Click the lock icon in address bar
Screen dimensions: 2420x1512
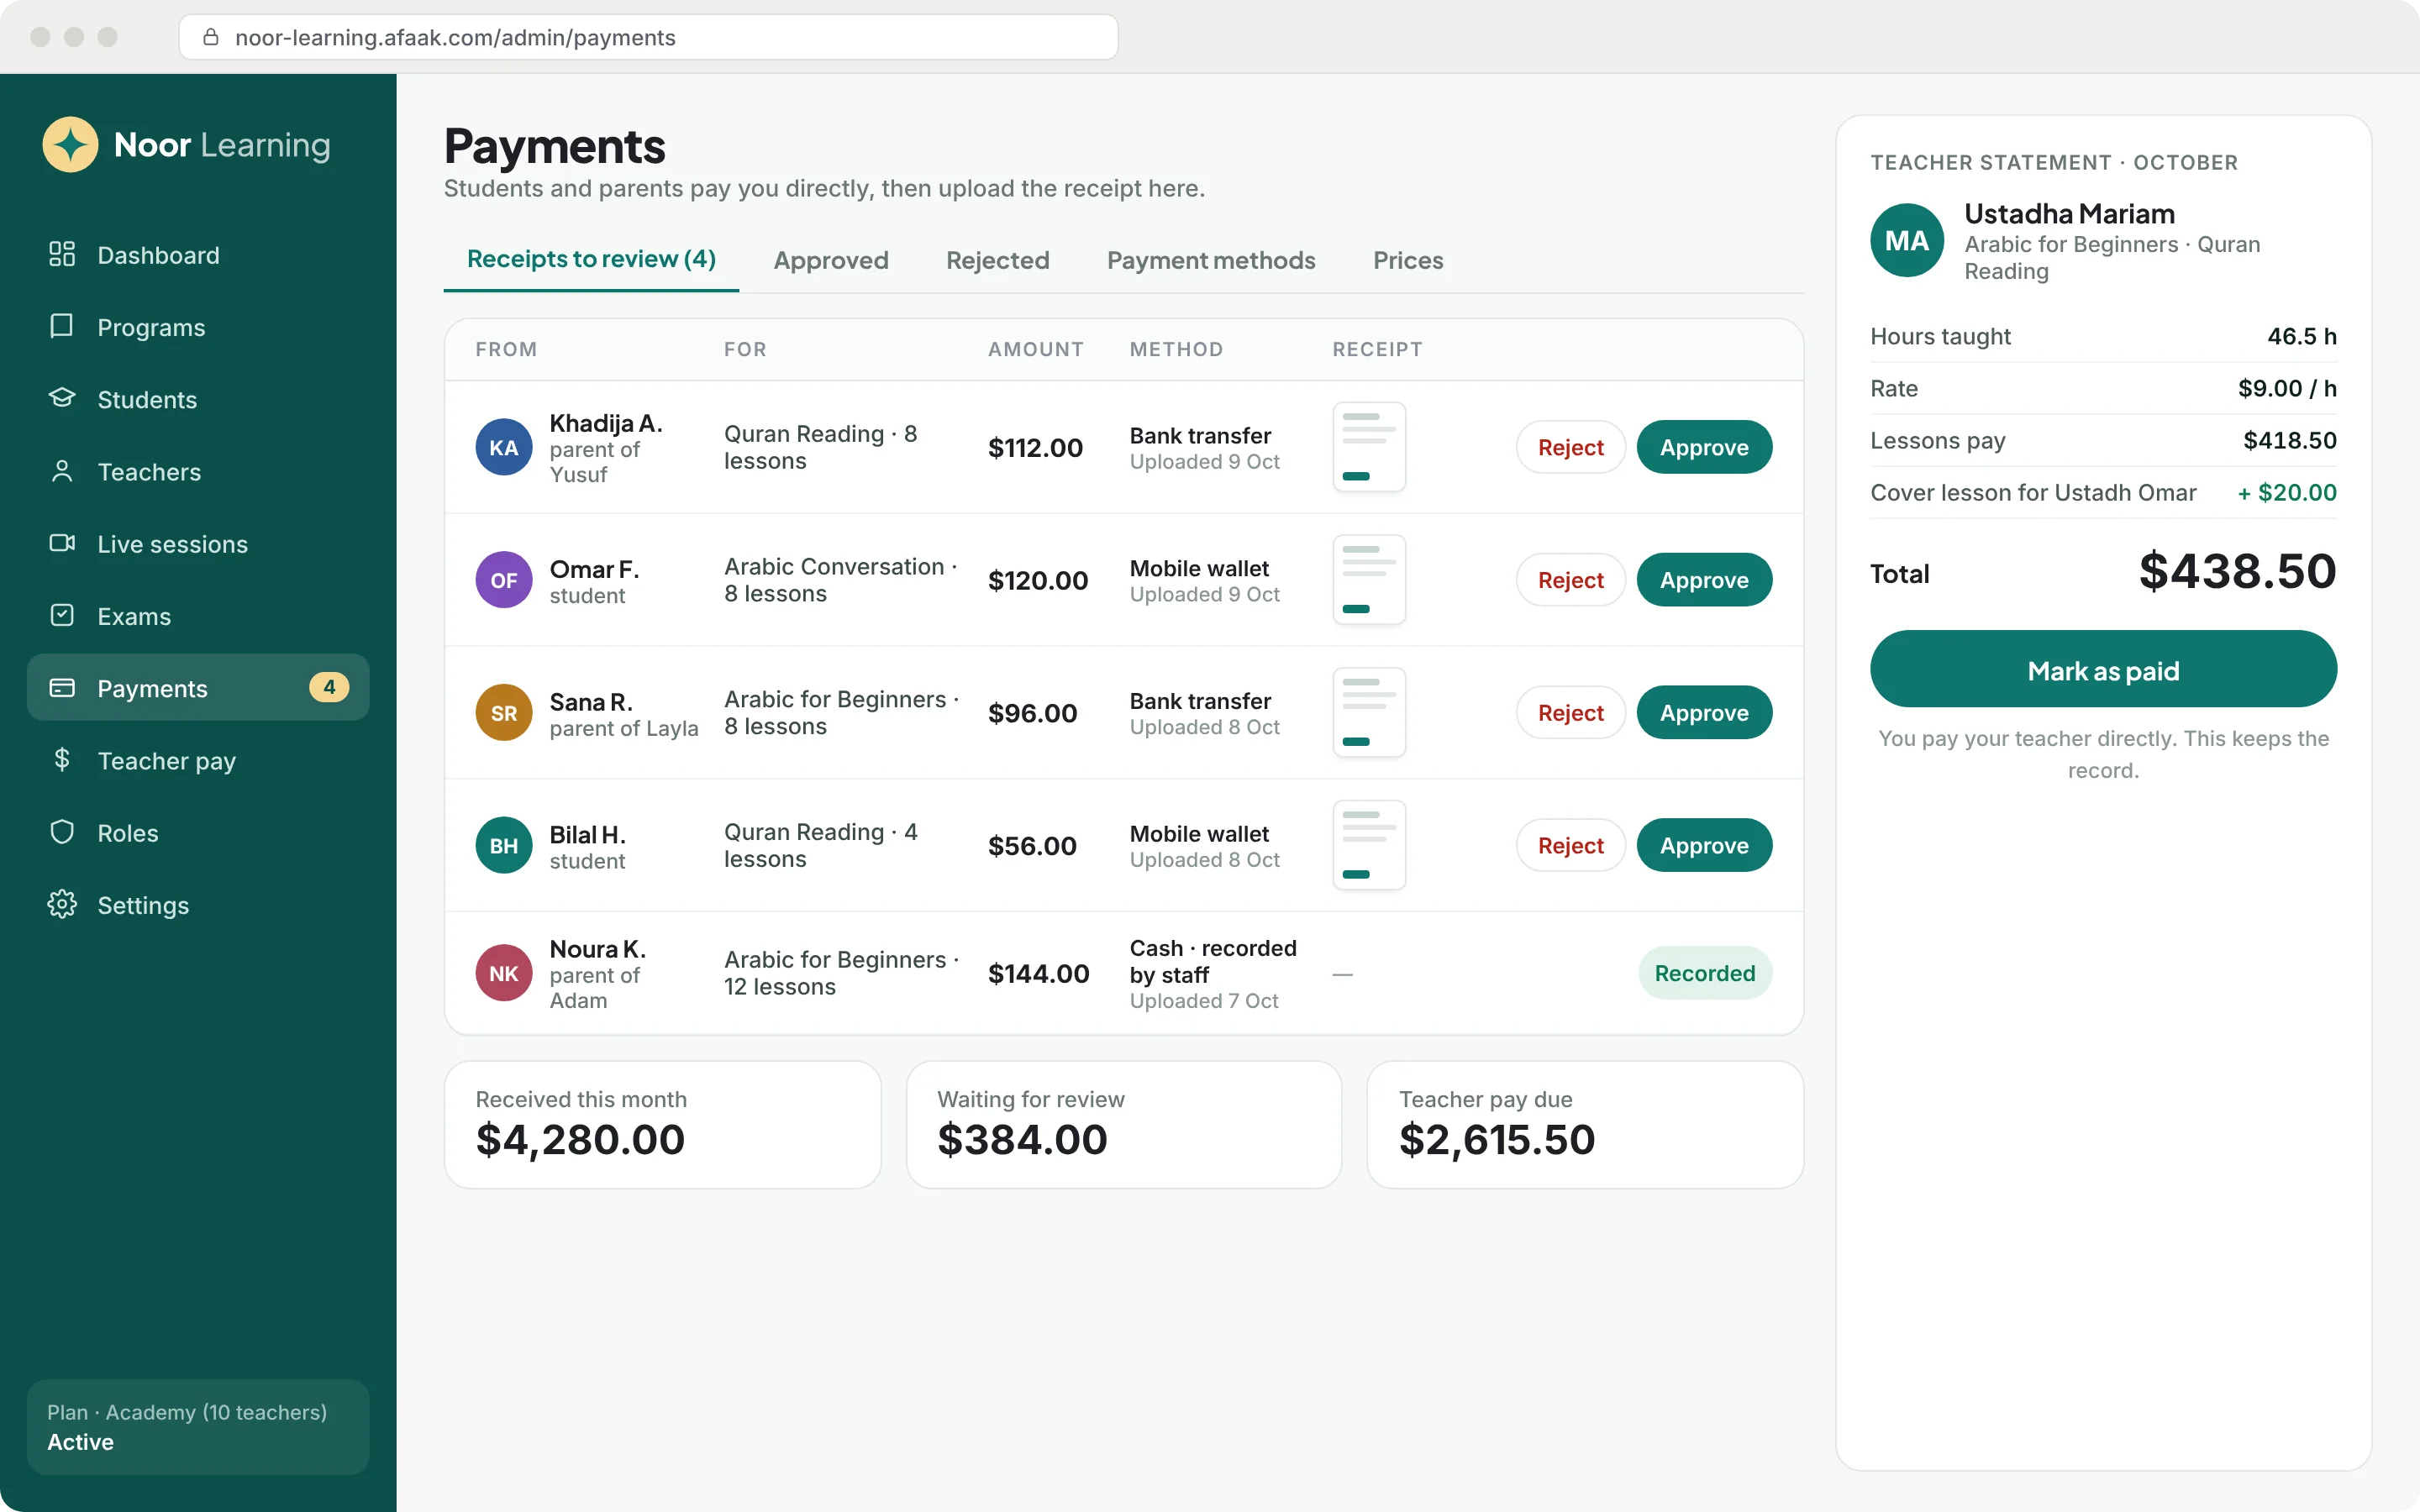click(211, 37)
